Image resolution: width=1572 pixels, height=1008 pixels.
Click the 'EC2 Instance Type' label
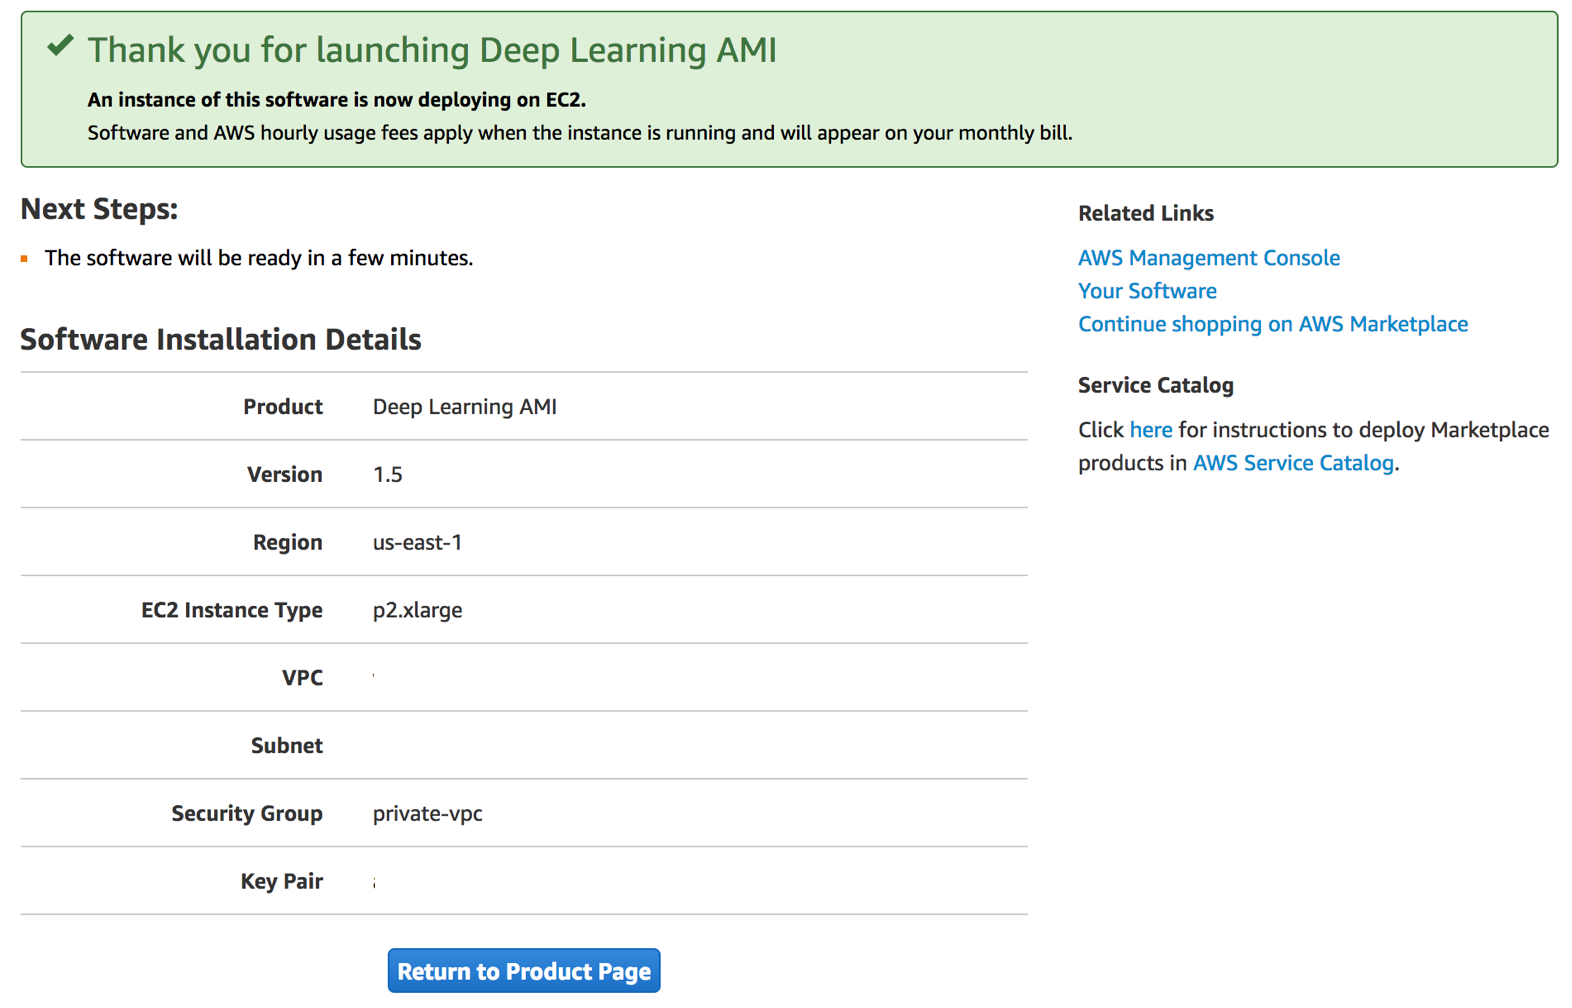[x=232, y=610]
